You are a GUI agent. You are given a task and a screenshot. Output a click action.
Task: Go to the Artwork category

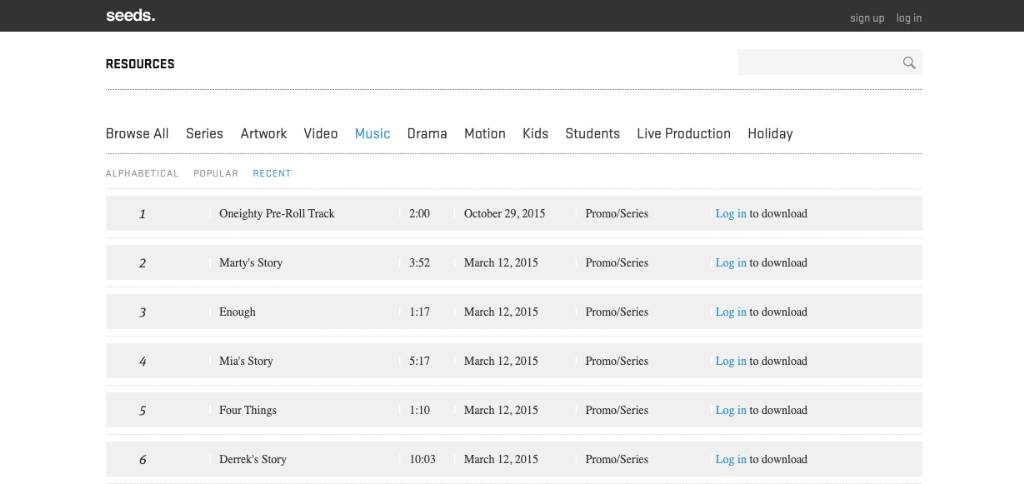click(263, 133)
